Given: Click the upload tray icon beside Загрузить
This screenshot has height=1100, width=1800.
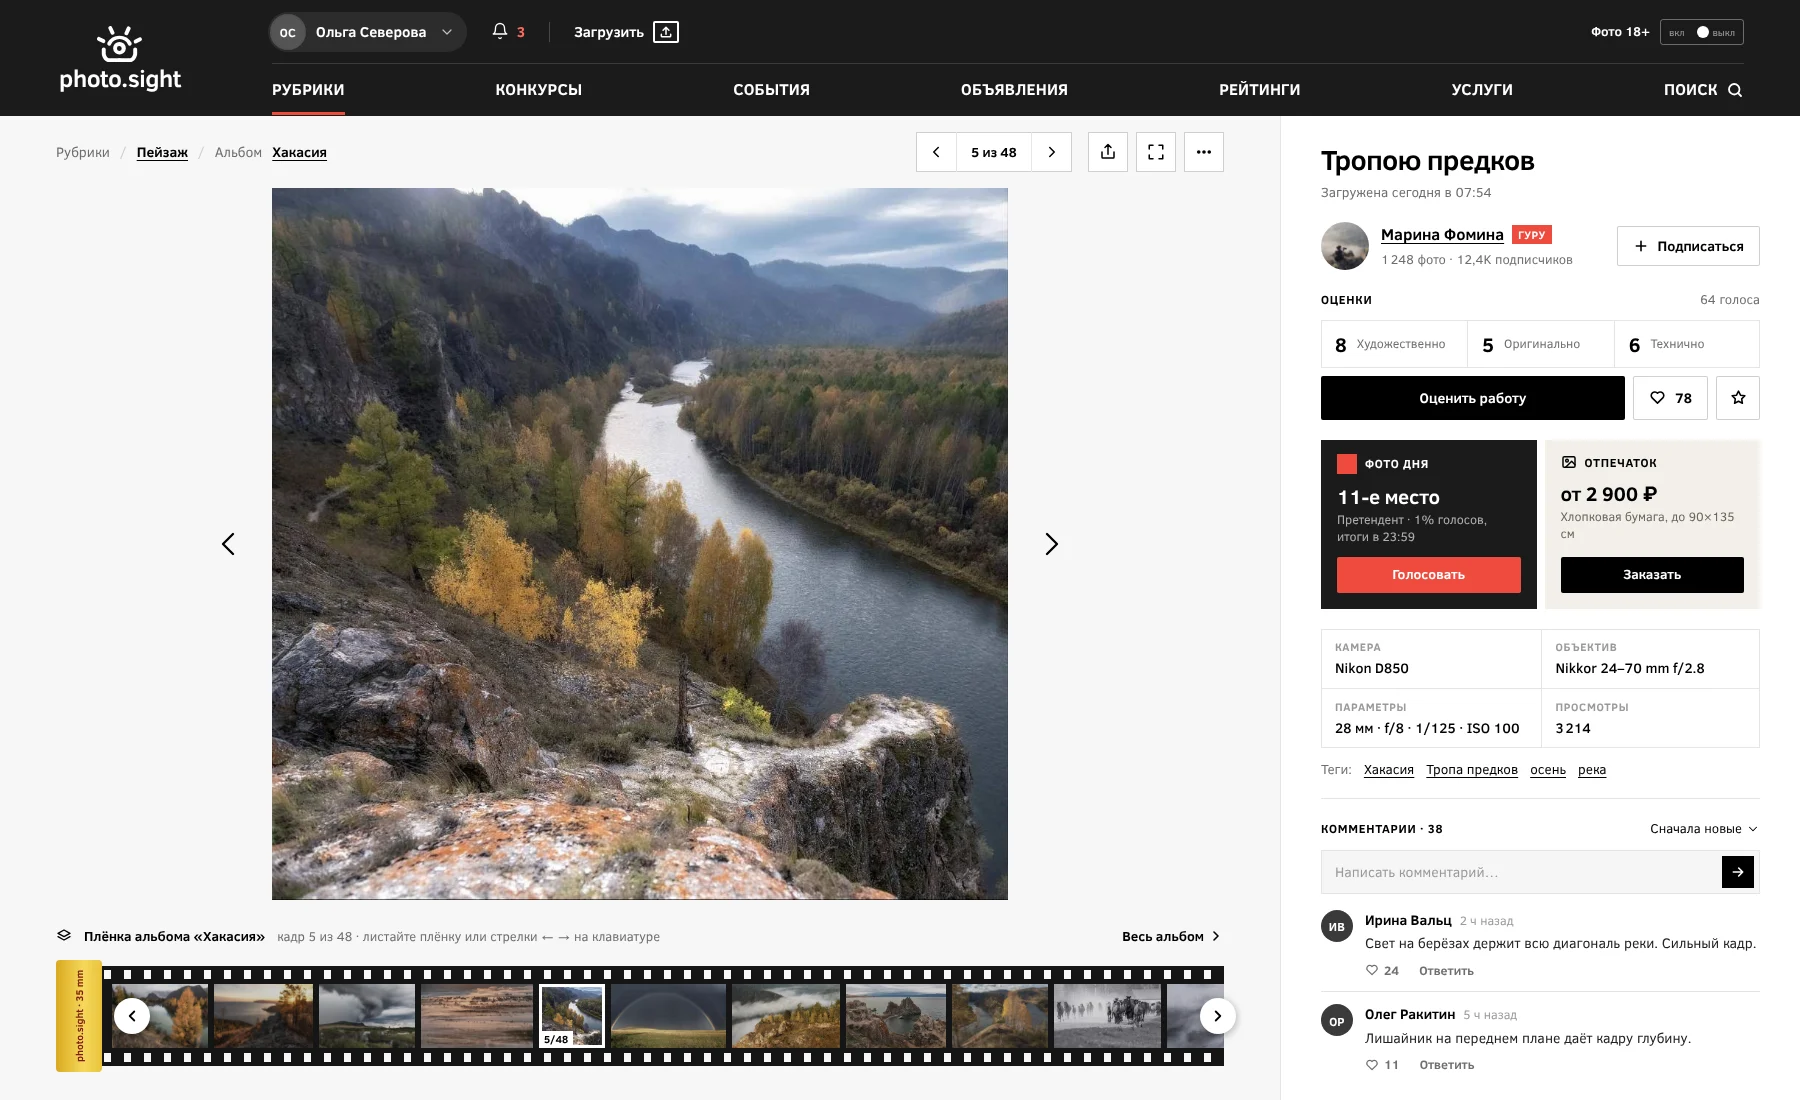Looking at the screenshot, I should (666, 32).
